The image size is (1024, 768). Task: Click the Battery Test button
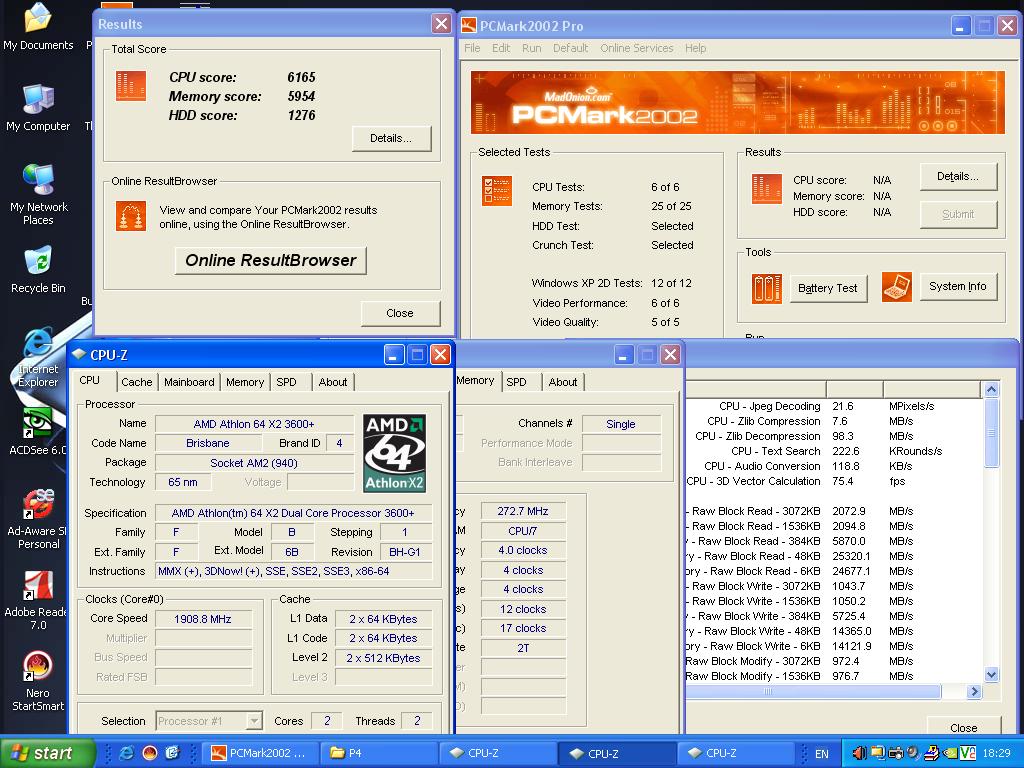pos(827,289)
